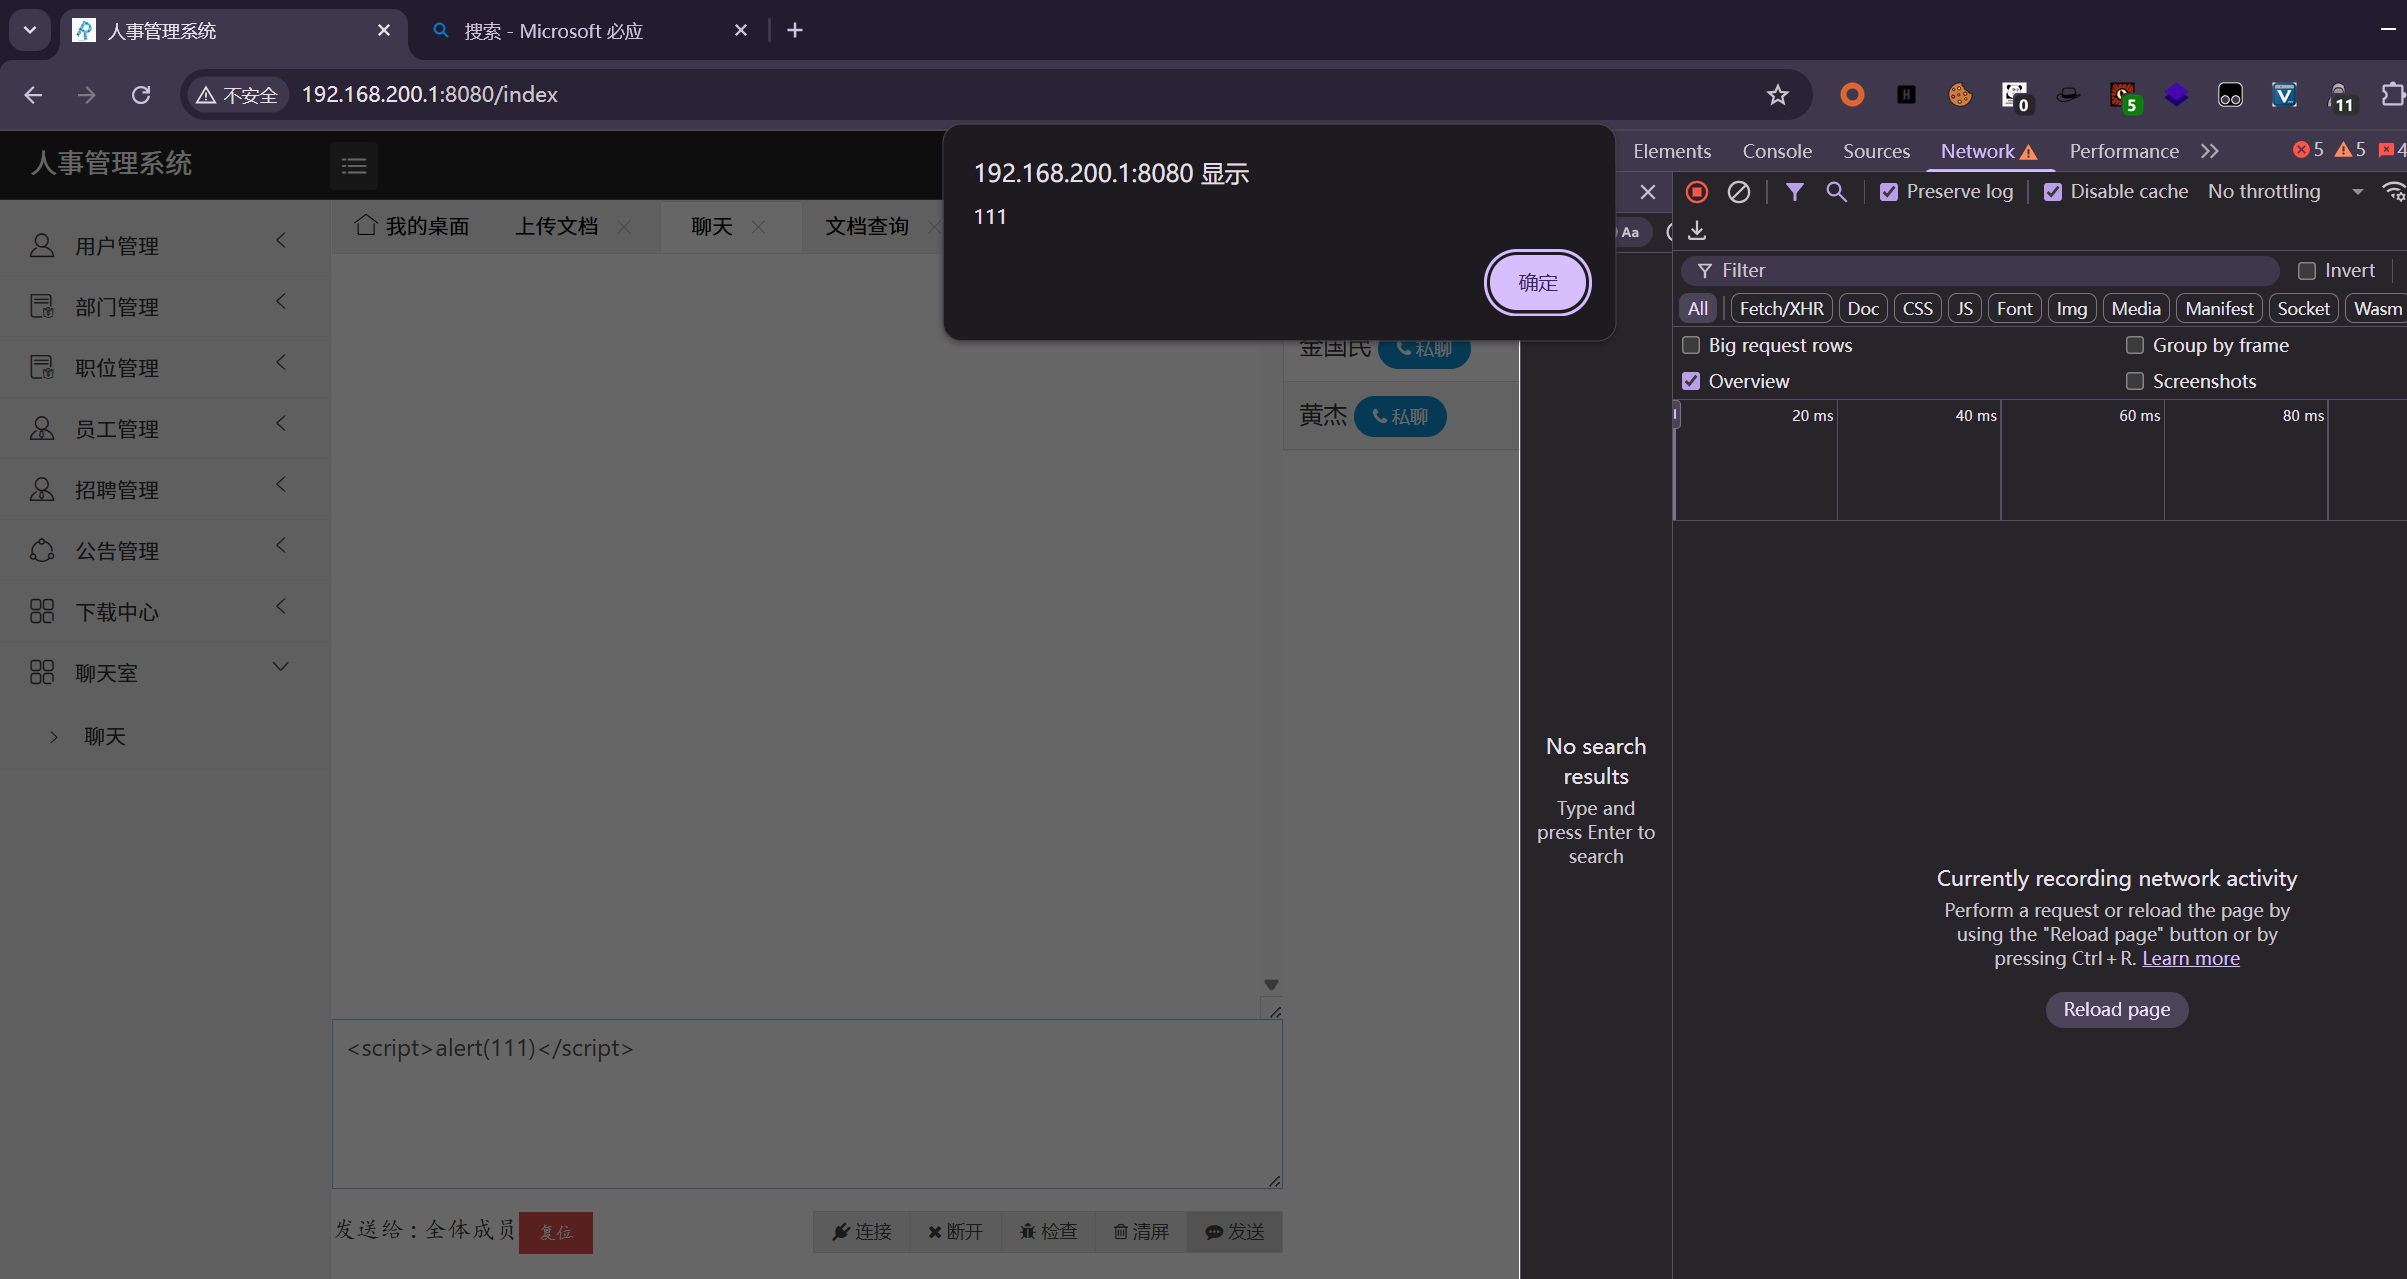Click the Reload page button

click(2116, 1009)
